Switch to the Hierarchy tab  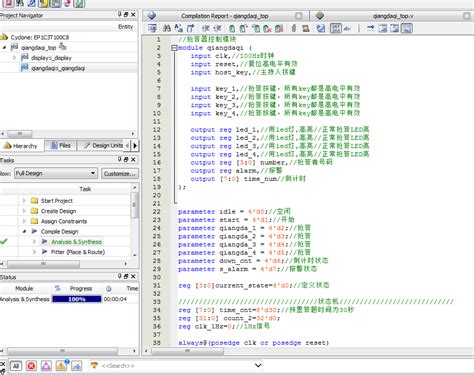click(21, 146)
